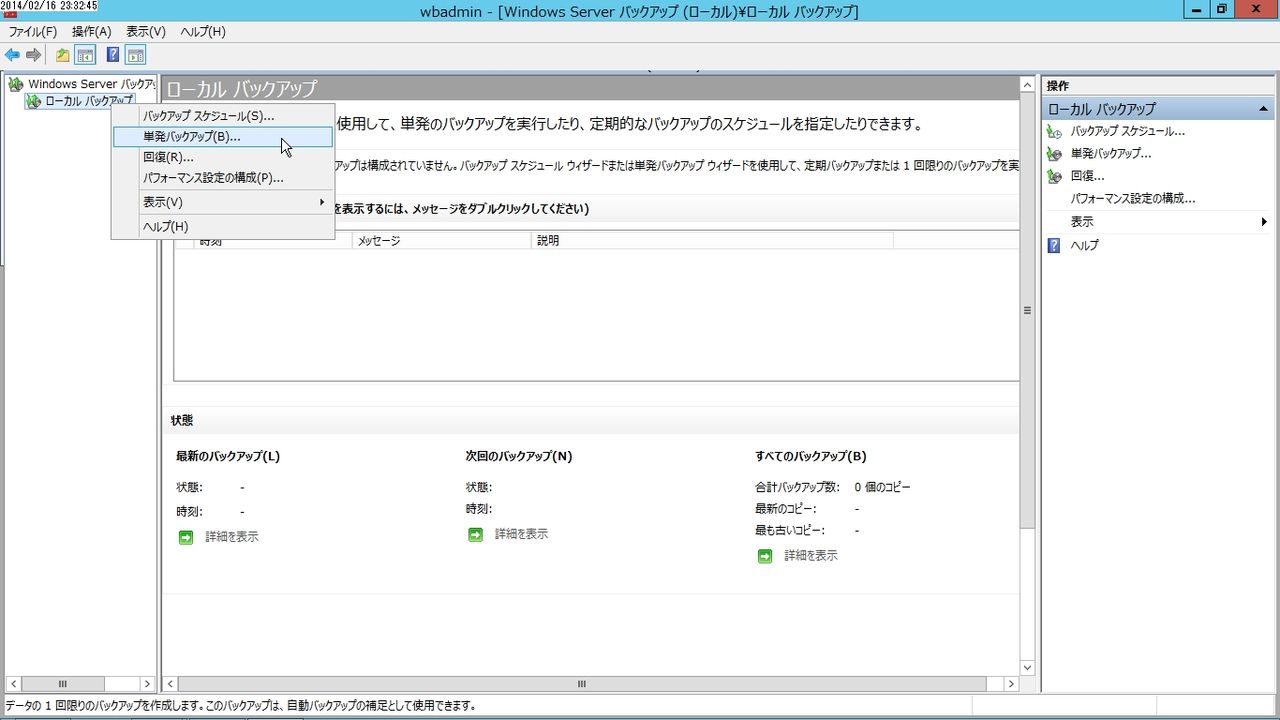Click the 最新のバックアップ(L) heading
1280x720 pixels.
click(228, 456)
